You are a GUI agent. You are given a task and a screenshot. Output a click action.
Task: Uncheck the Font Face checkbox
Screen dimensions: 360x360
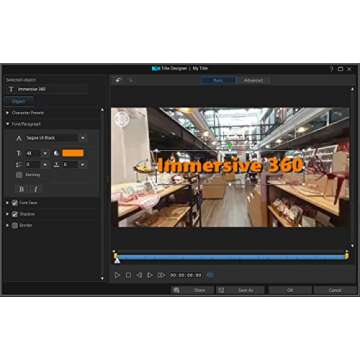pos(15,203)
